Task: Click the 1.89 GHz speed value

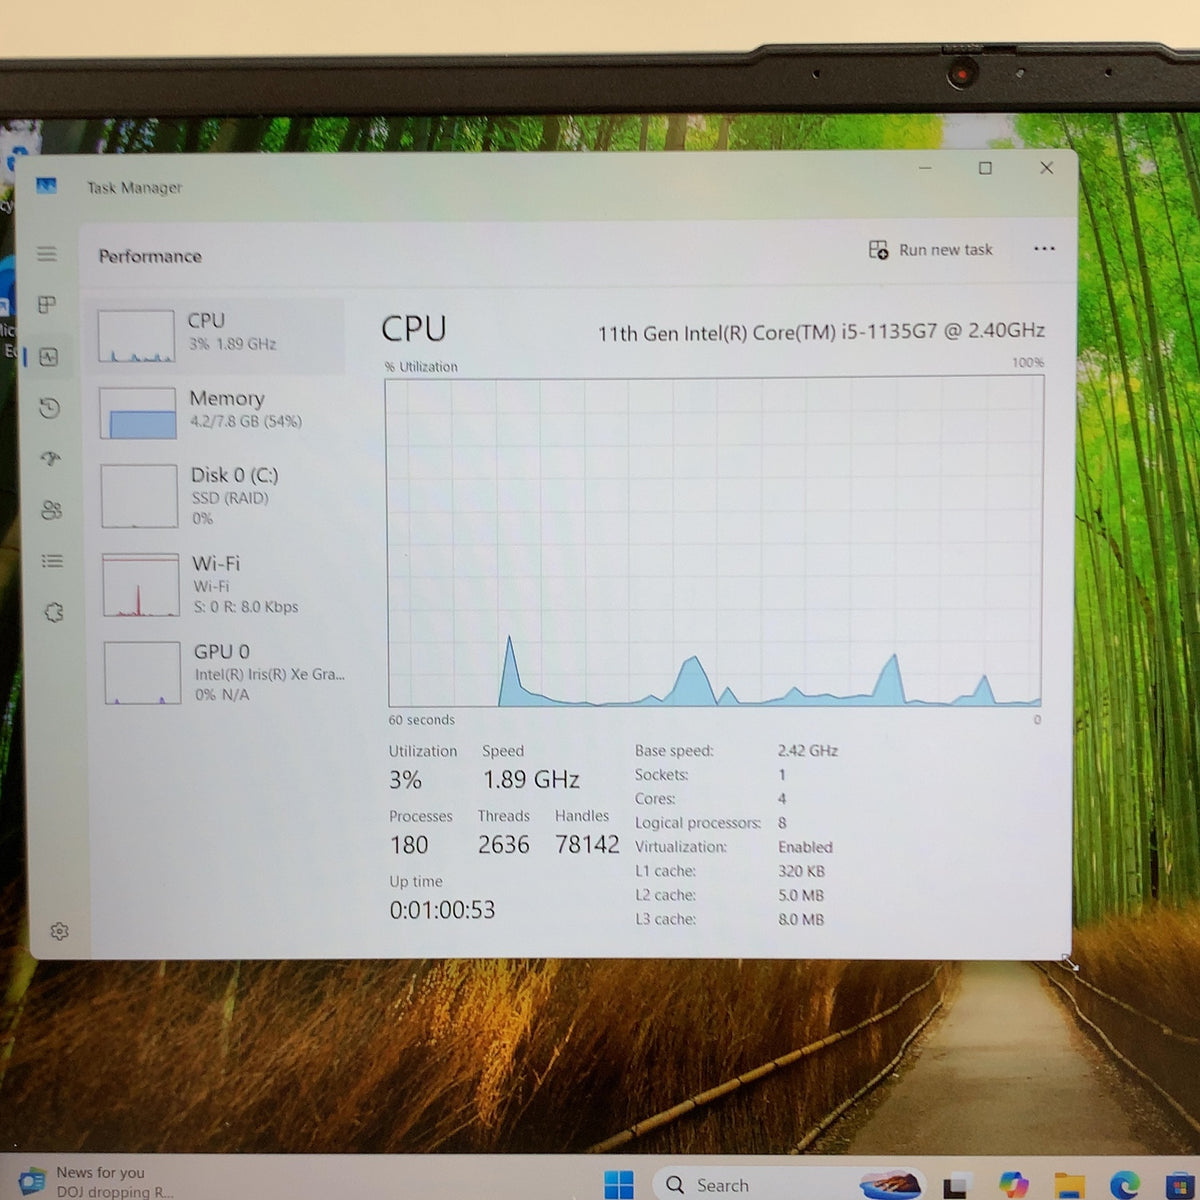Action: click(x=531, y=779)
